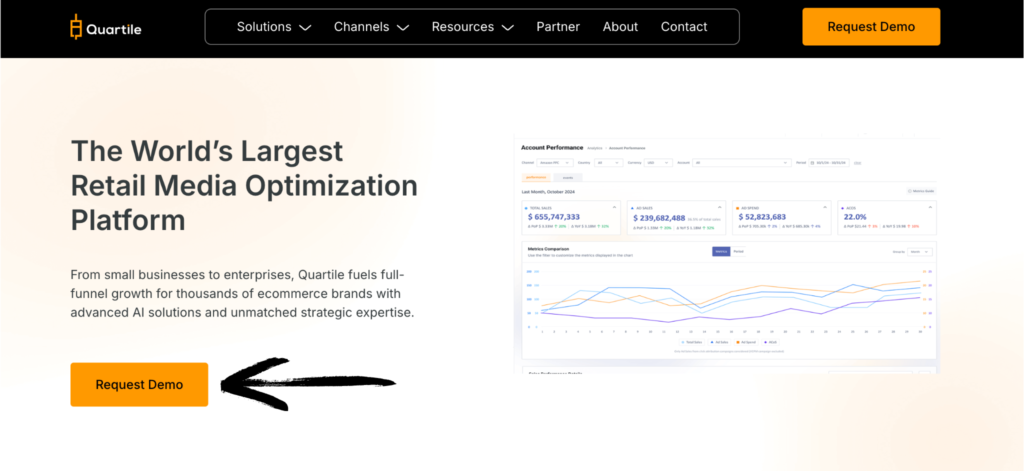1024x471 pixels.
Task: Collapse the Total Sales card
Action: click(615, 207)
